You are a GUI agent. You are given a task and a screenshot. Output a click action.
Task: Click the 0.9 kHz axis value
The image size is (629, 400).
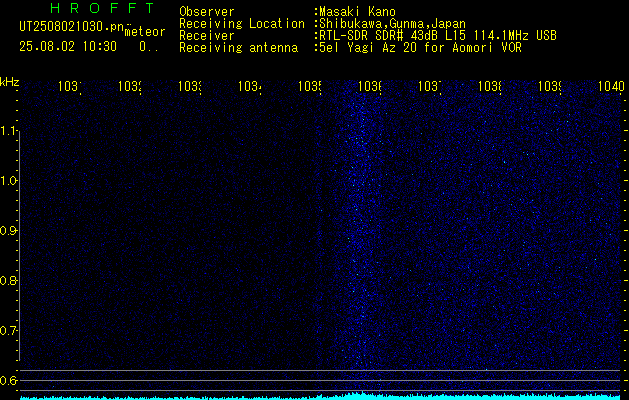(8, 231)
